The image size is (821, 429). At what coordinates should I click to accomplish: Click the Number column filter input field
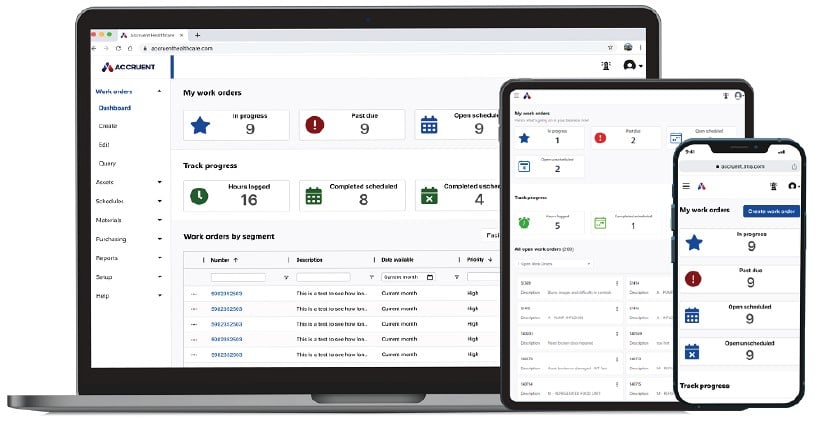point(238,277)
